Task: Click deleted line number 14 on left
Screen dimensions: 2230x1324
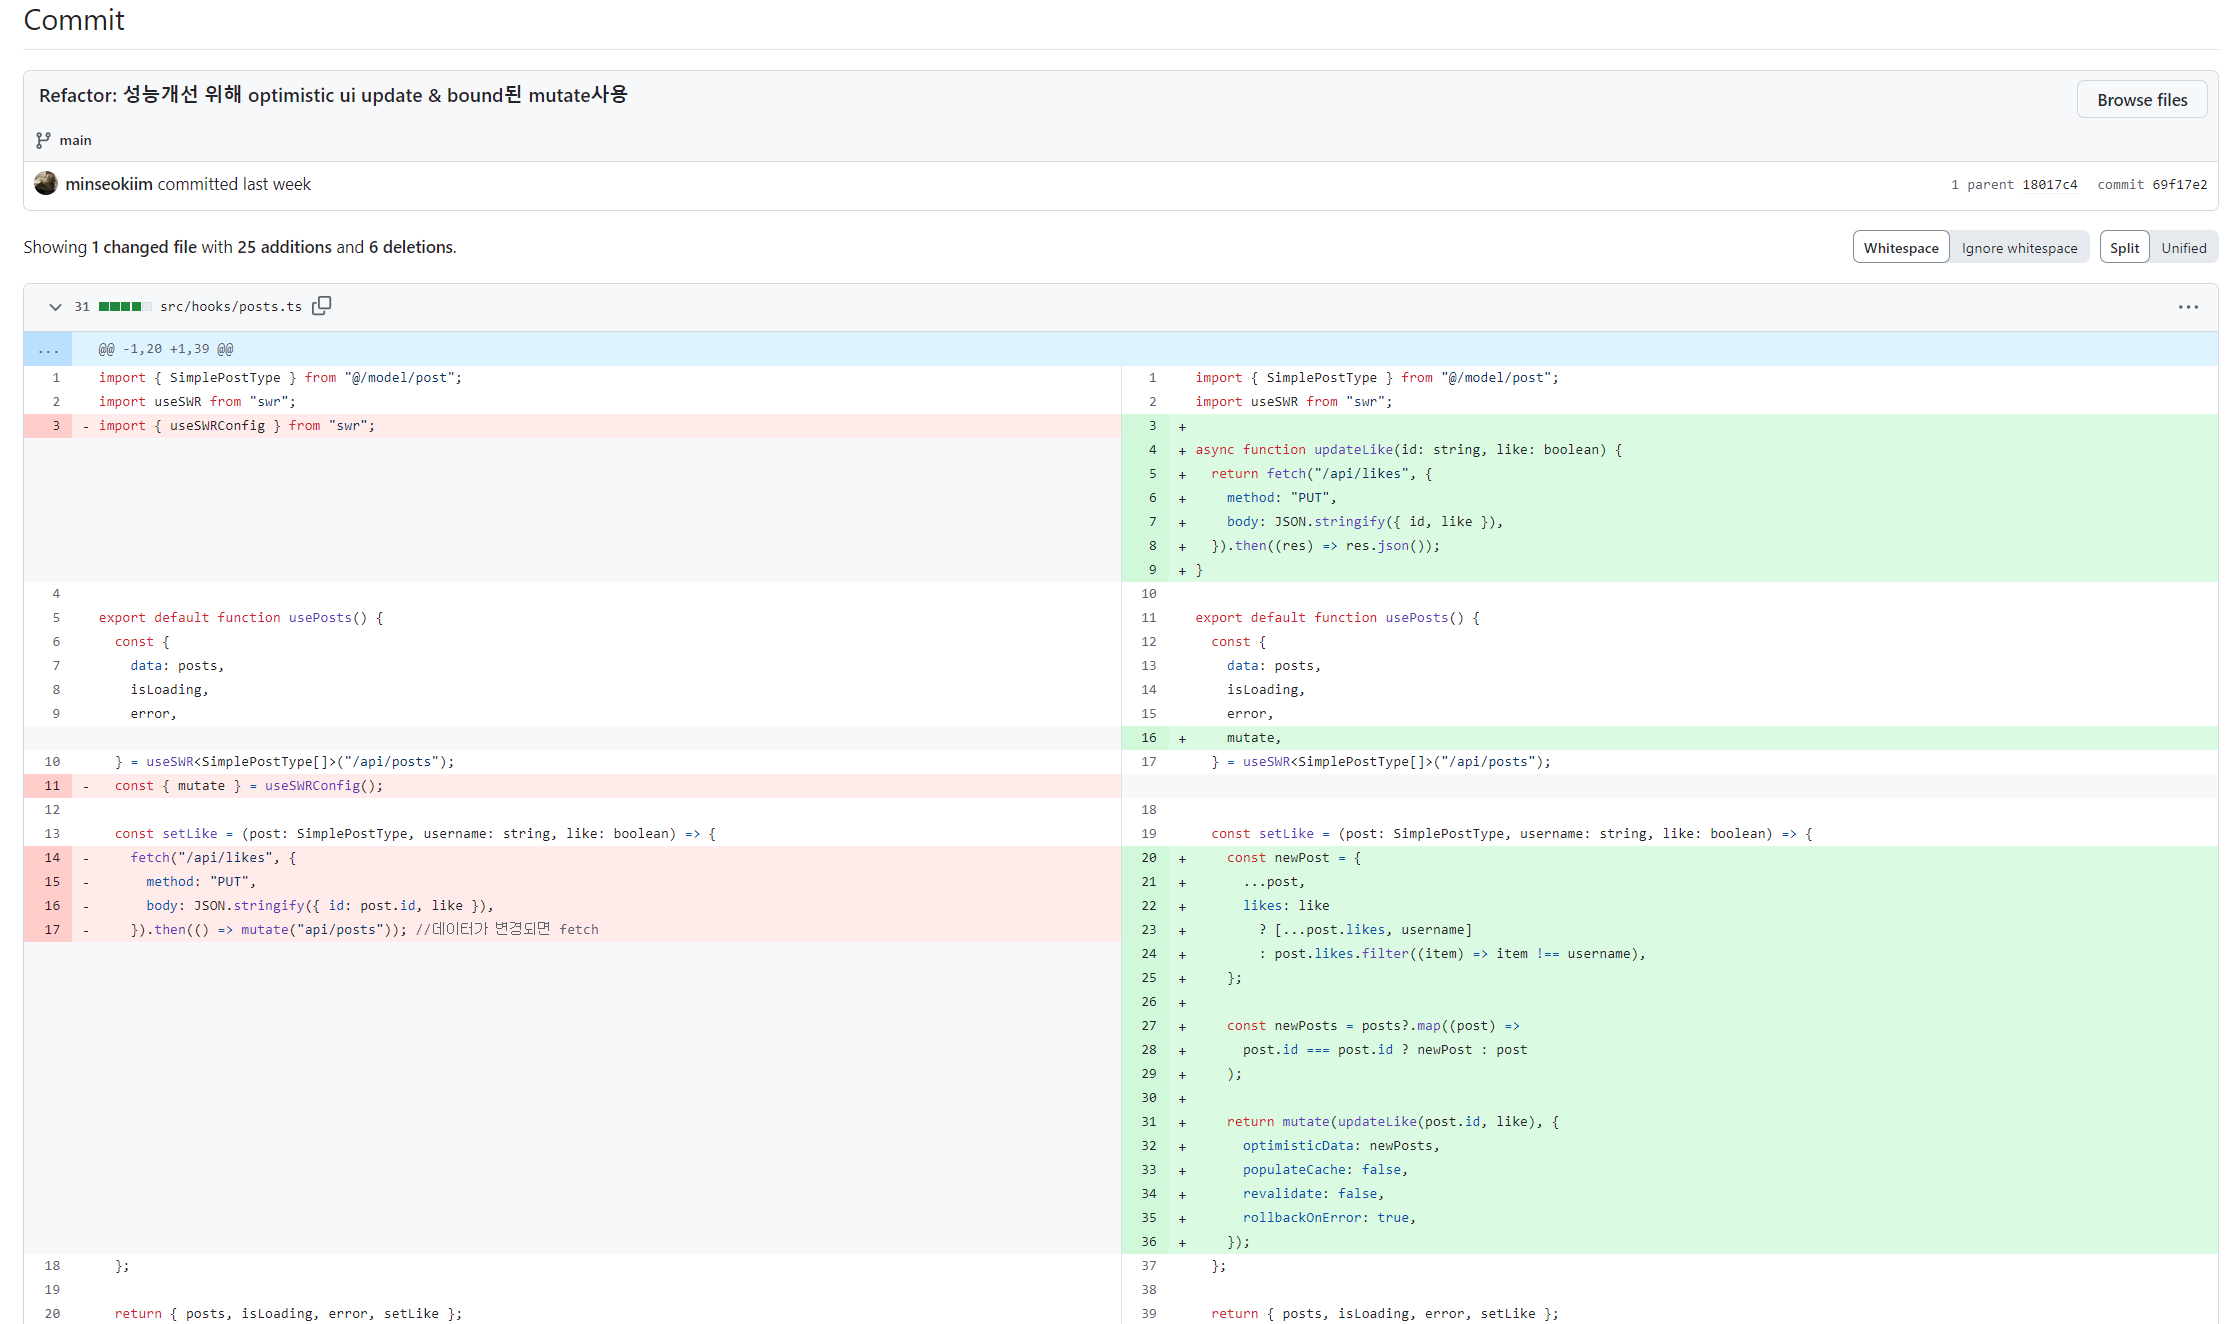Action: (x=52, y=858)
